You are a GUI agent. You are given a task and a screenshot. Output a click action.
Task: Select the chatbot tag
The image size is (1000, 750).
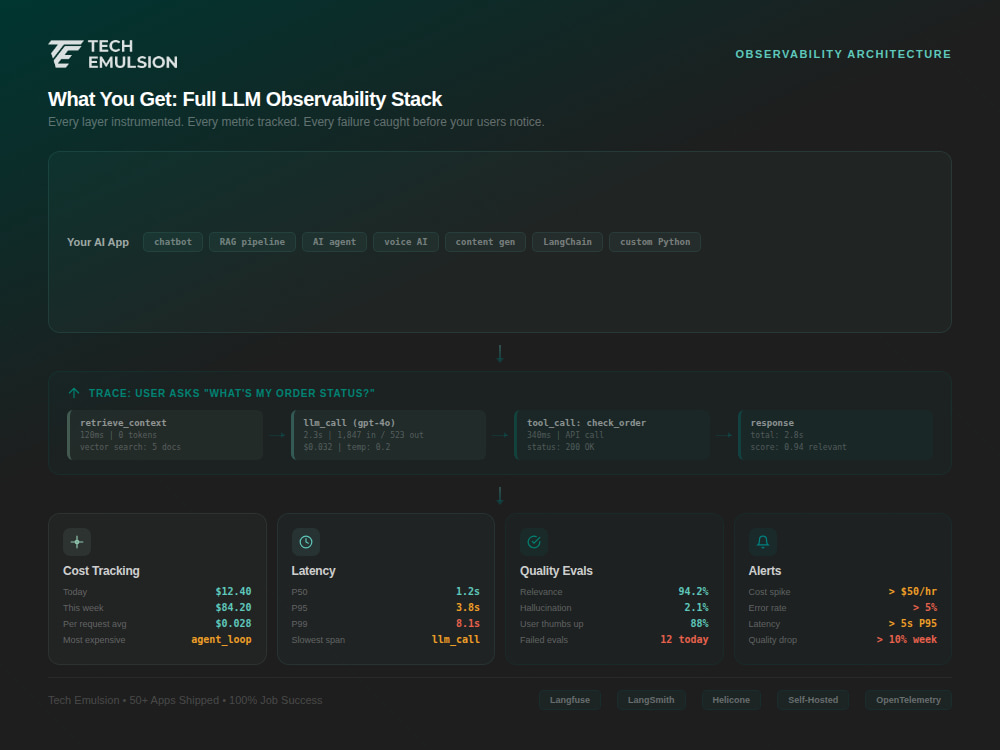click(173, 242)
